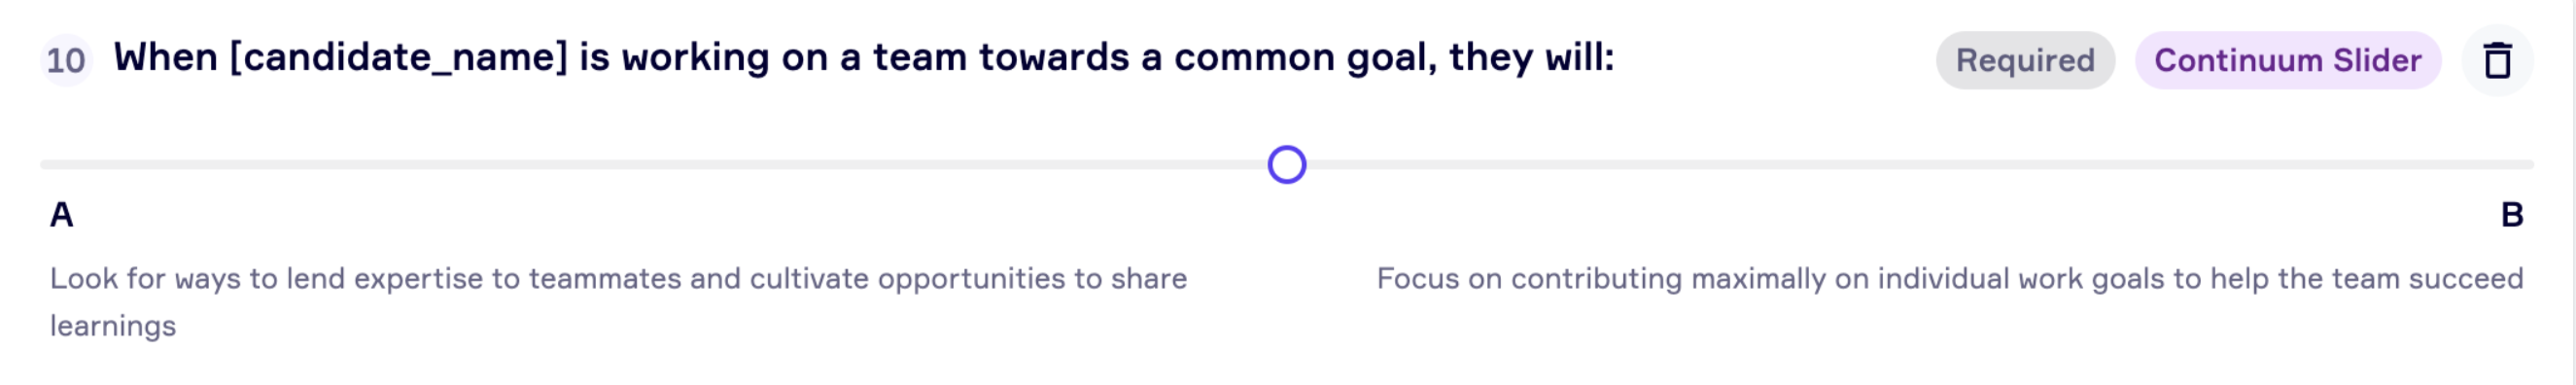The image size is (2576, 385).
Task: Click 'they will:' at end of question title
Action: tap(1532, 58)
